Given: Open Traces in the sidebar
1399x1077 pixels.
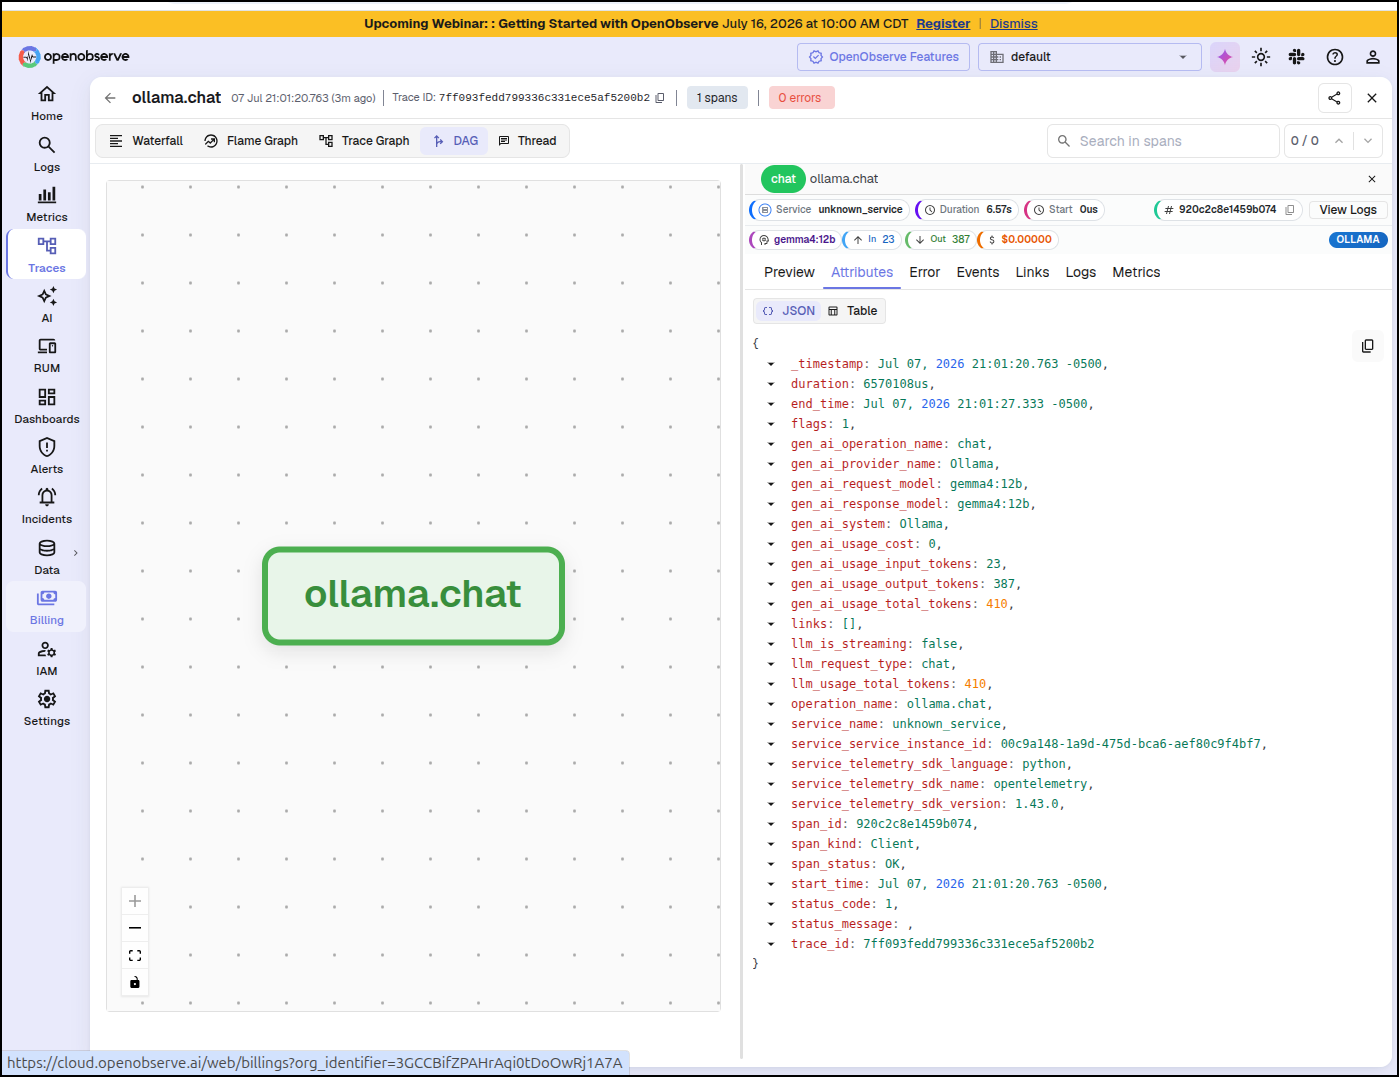Looking at the screenshot, I should coord(46,255).
